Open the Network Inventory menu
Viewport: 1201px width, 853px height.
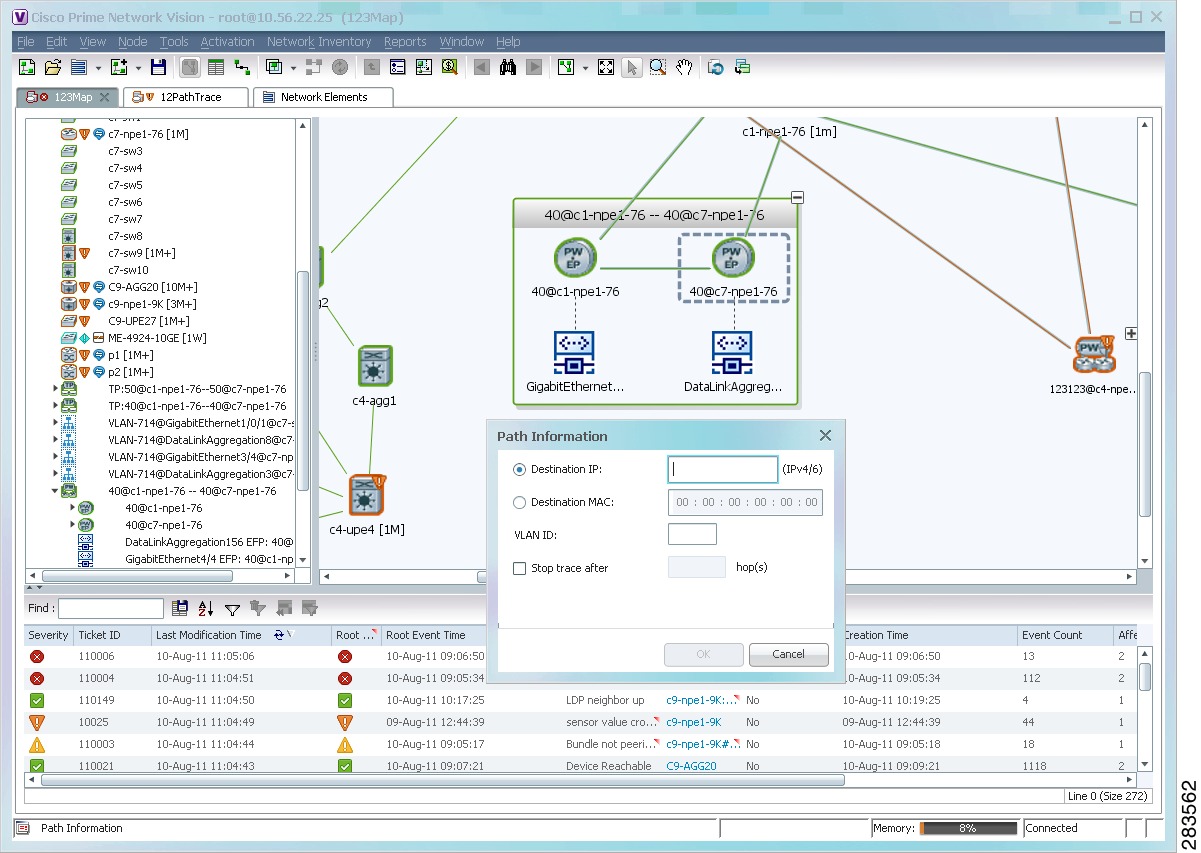pyautogui.click(x=319, y=42)
